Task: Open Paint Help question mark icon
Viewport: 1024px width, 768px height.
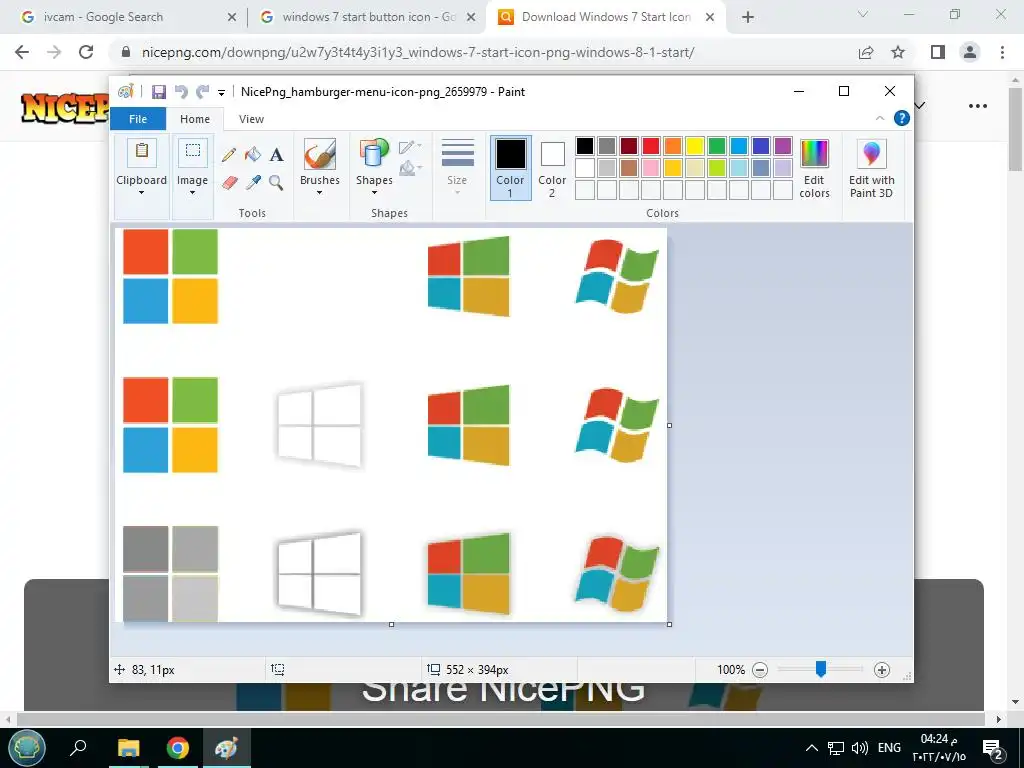Action: [902, 118]
